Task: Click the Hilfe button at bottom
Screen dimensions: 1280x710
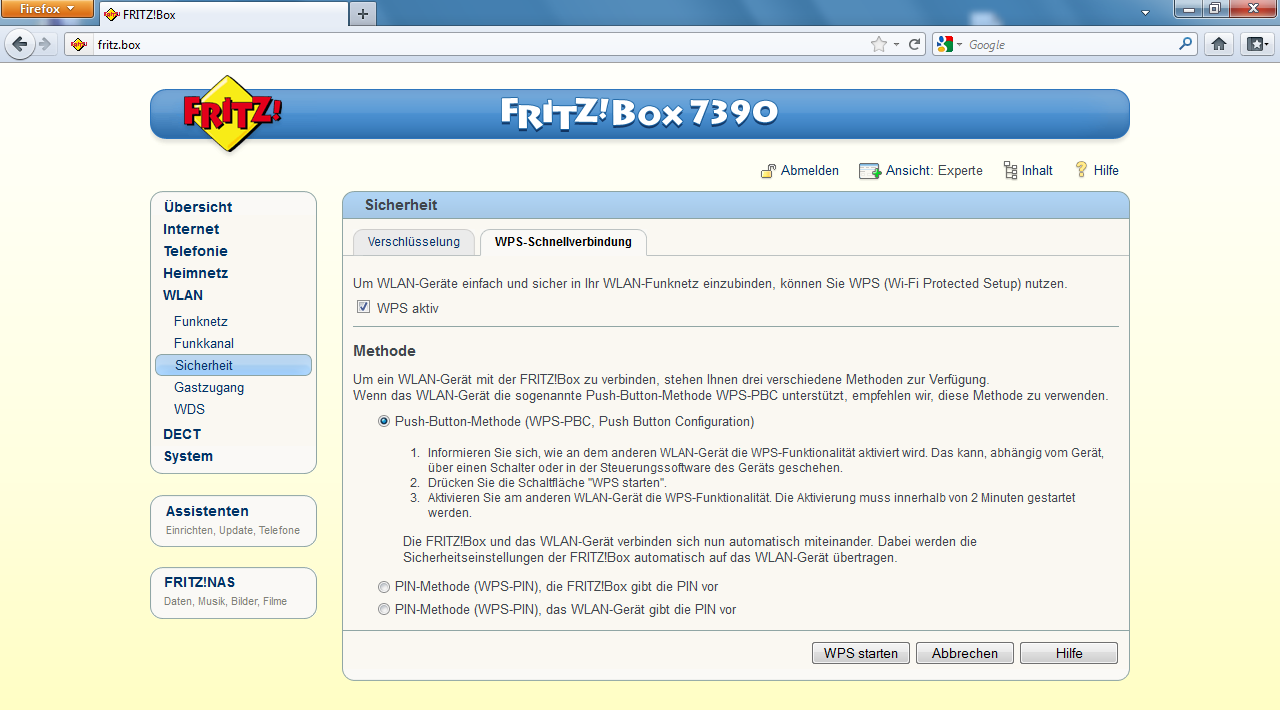Action: tap(1069, 653)
